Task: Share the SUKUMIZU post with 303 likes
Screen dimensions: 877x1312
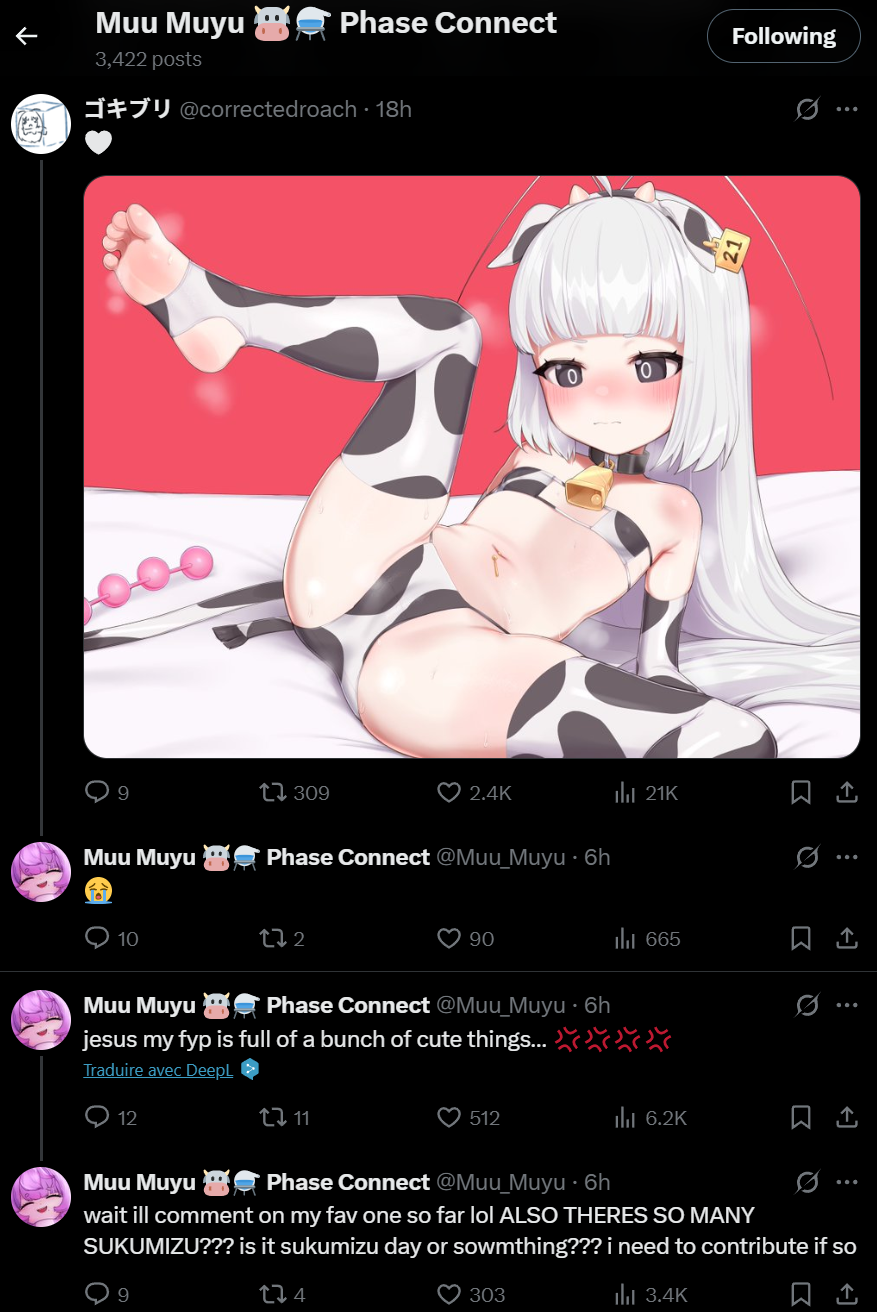Action: pos(846,1295)
